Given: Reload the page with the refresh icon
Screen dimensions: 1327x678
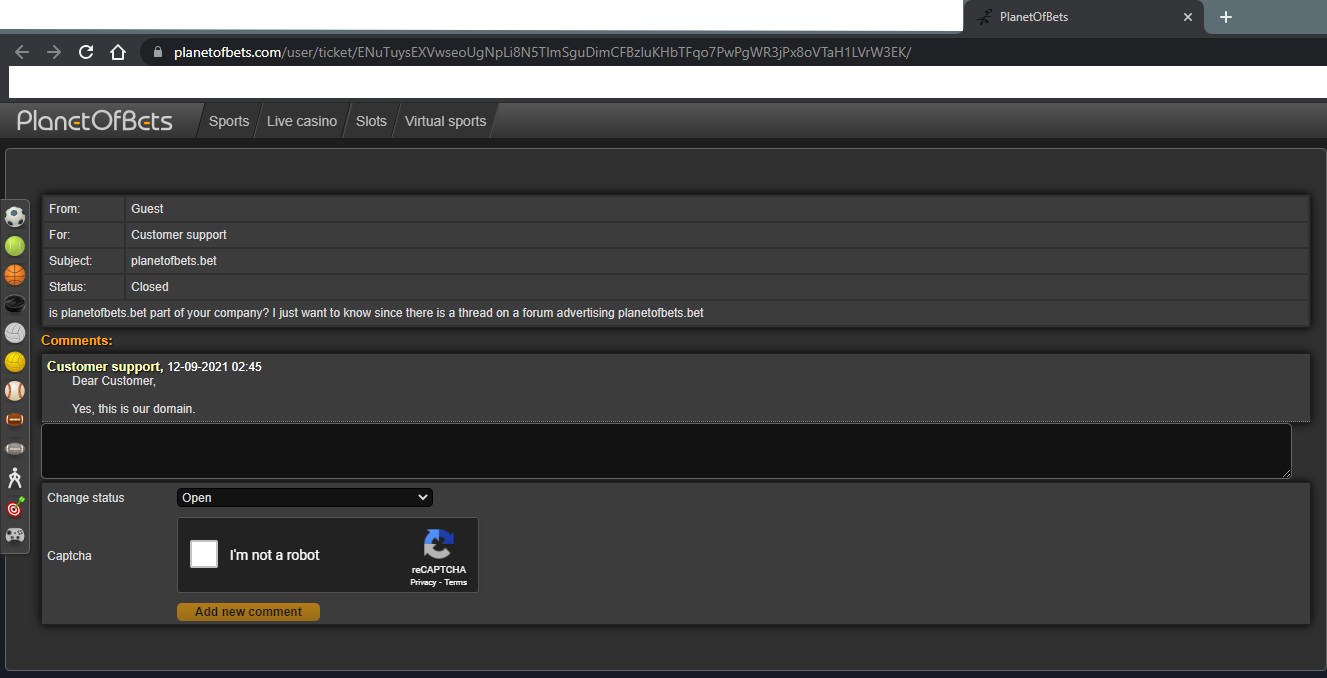Looking at the screenshot, I should pyautogui.click(x=86, y=52).
